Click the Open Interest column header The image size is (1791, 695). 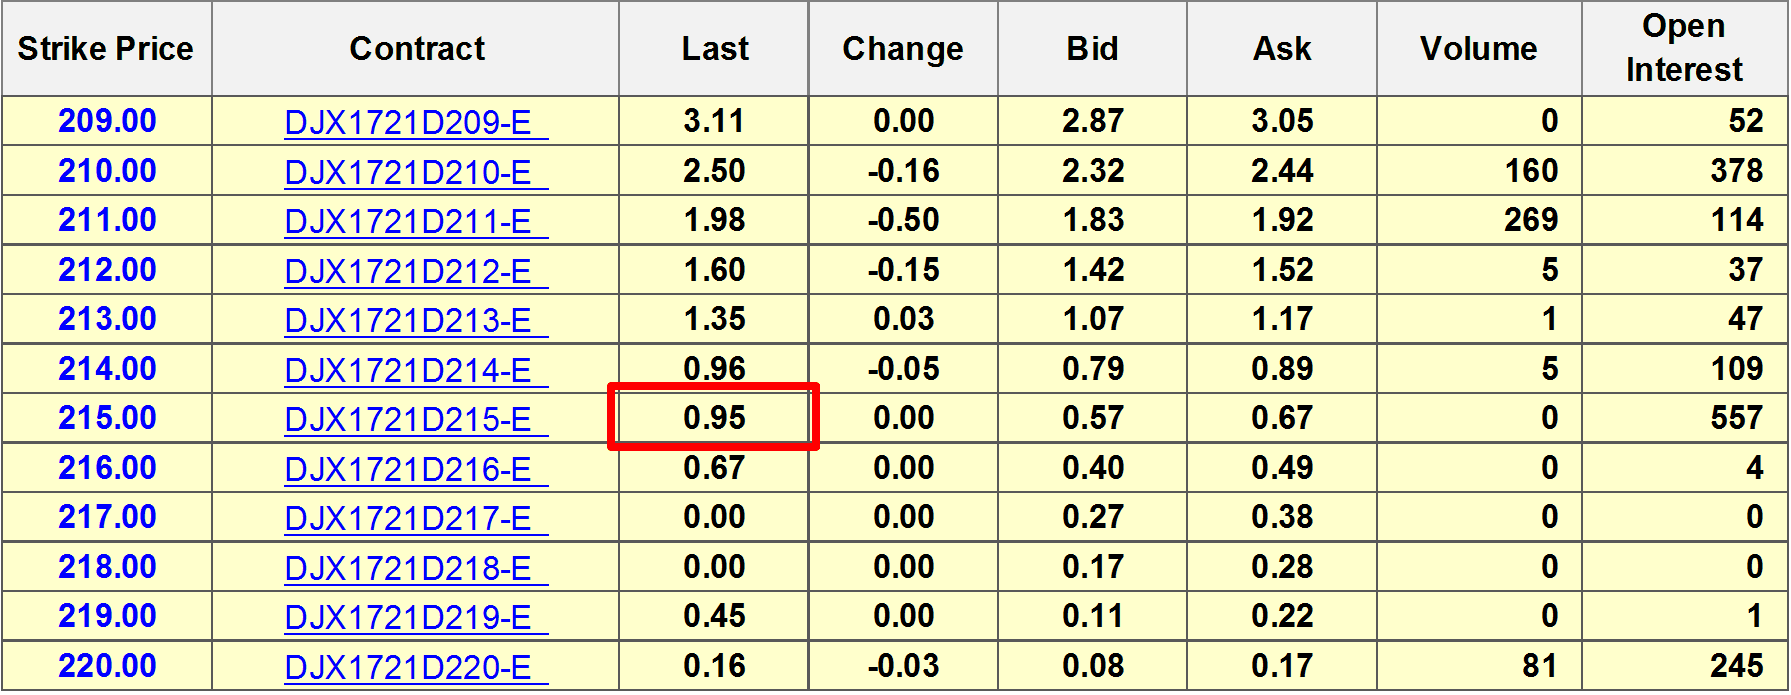[1684, 49]
